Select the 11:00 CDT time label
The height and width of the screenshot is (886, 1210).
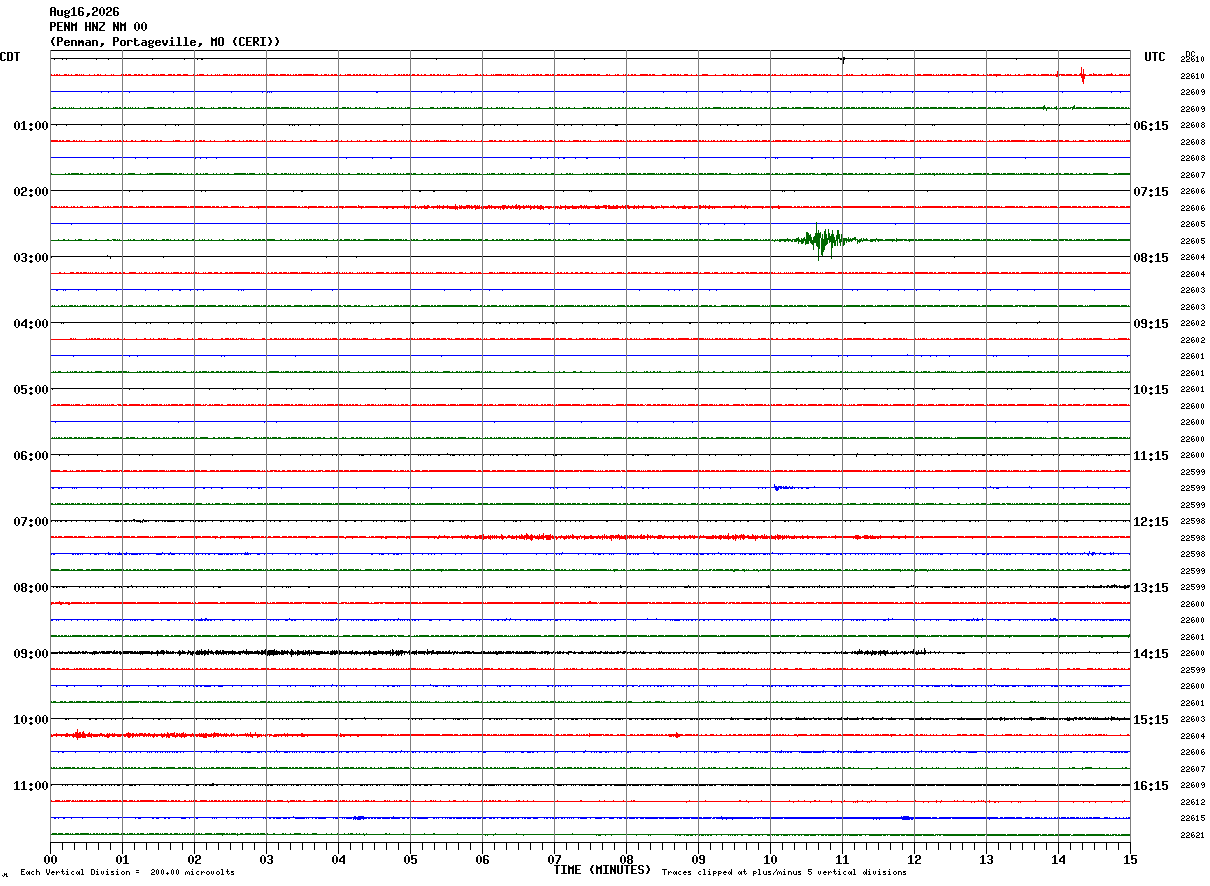31,786
